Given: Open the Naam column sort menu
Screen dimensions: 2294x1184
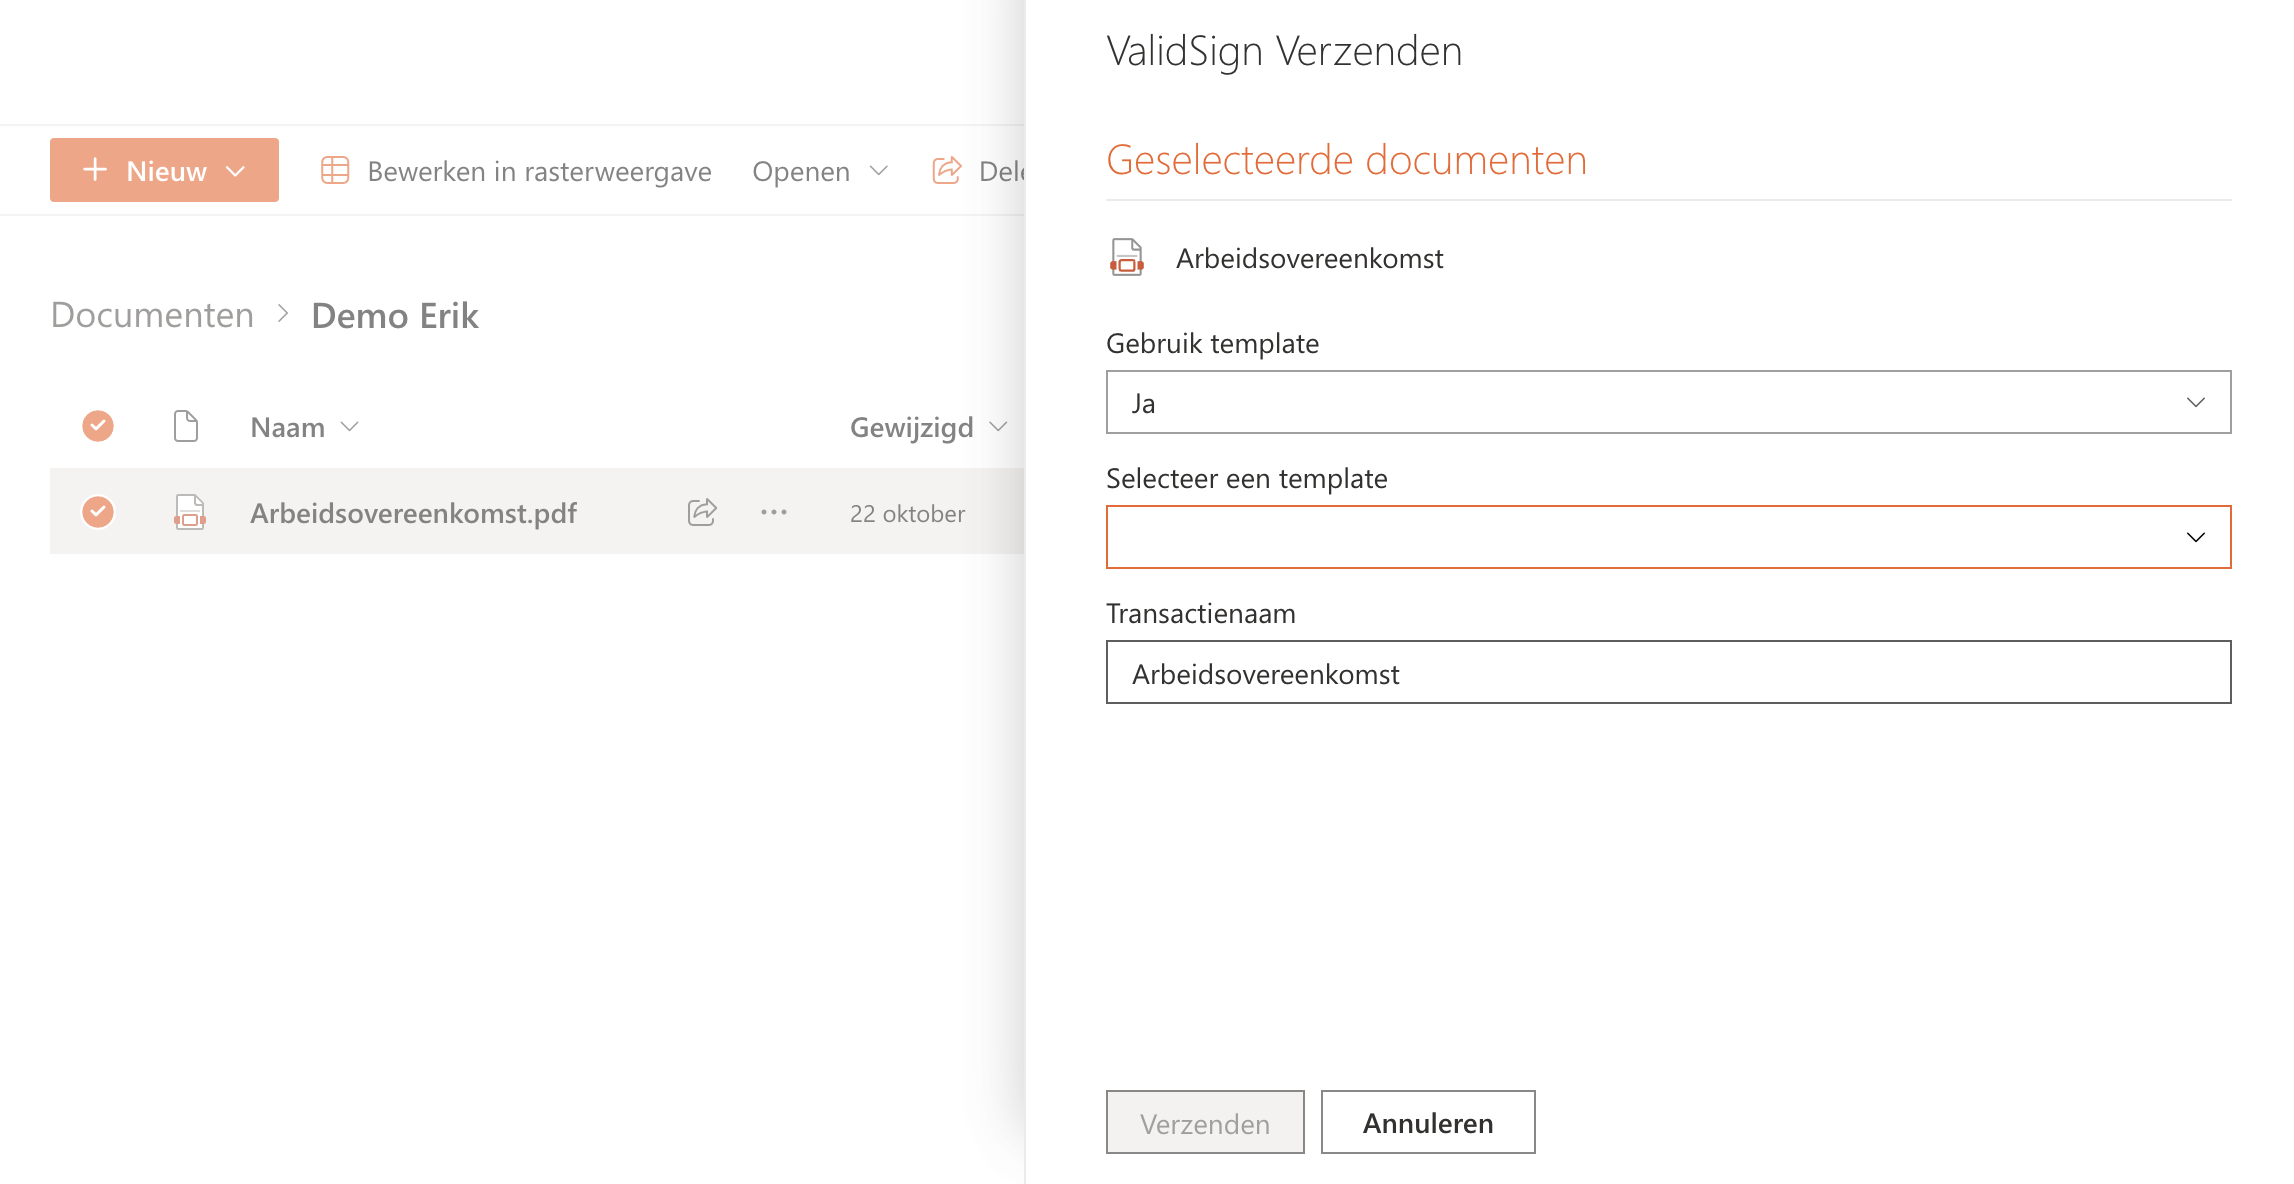Looking at the screenshot, I should [350, 427].
